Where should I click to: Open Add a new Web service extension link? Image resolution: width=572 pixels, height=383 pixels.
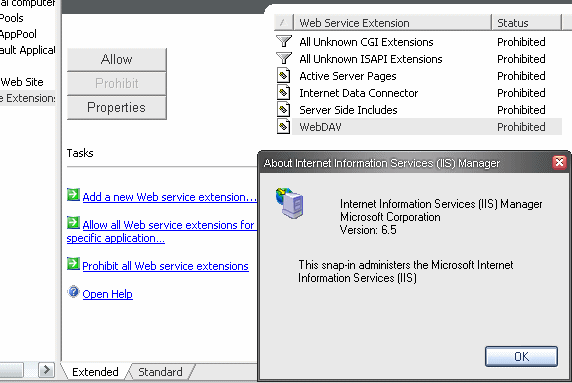170,197
